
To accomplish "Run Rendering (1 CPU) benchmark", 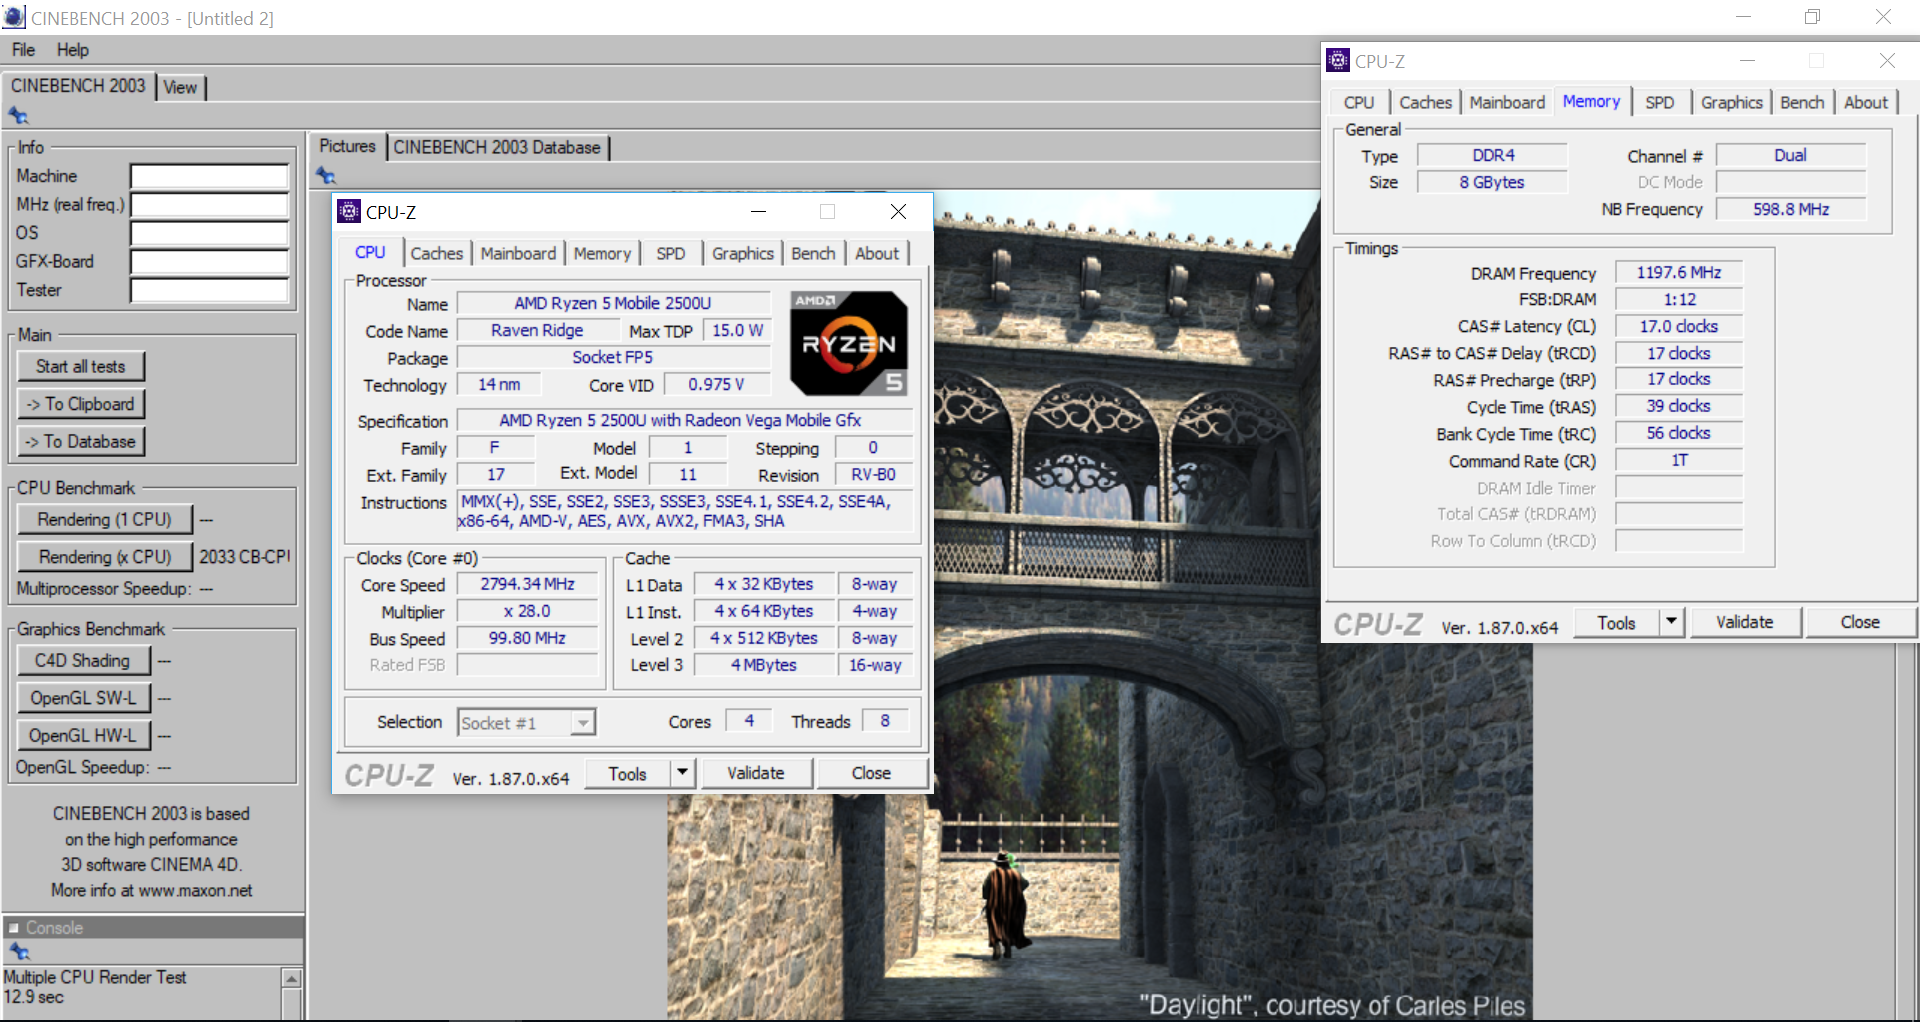I will pos(104,519).
